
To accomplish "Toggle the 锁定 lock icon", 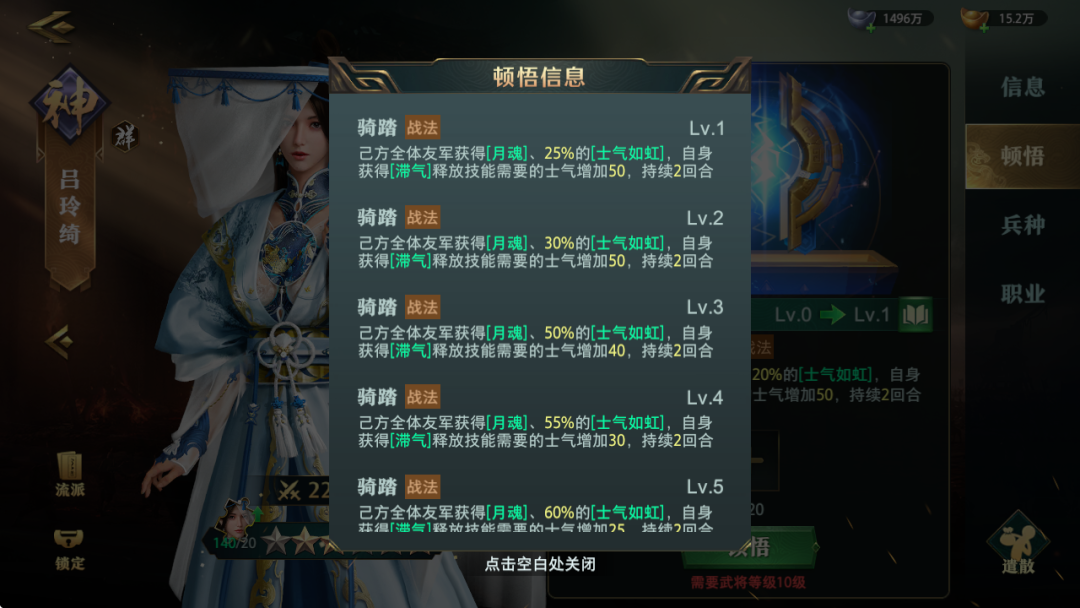I will pyautogui.click(x=70, y=549).
